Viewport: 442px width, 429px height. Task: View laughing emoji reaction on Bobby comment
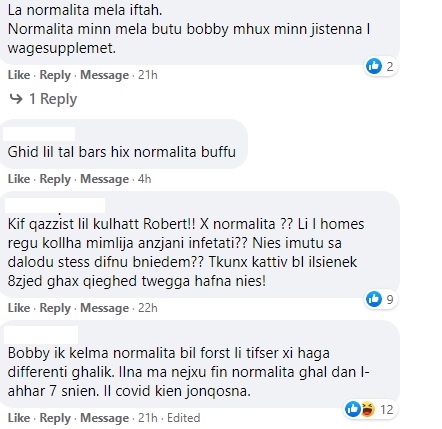tap(367, 409)
